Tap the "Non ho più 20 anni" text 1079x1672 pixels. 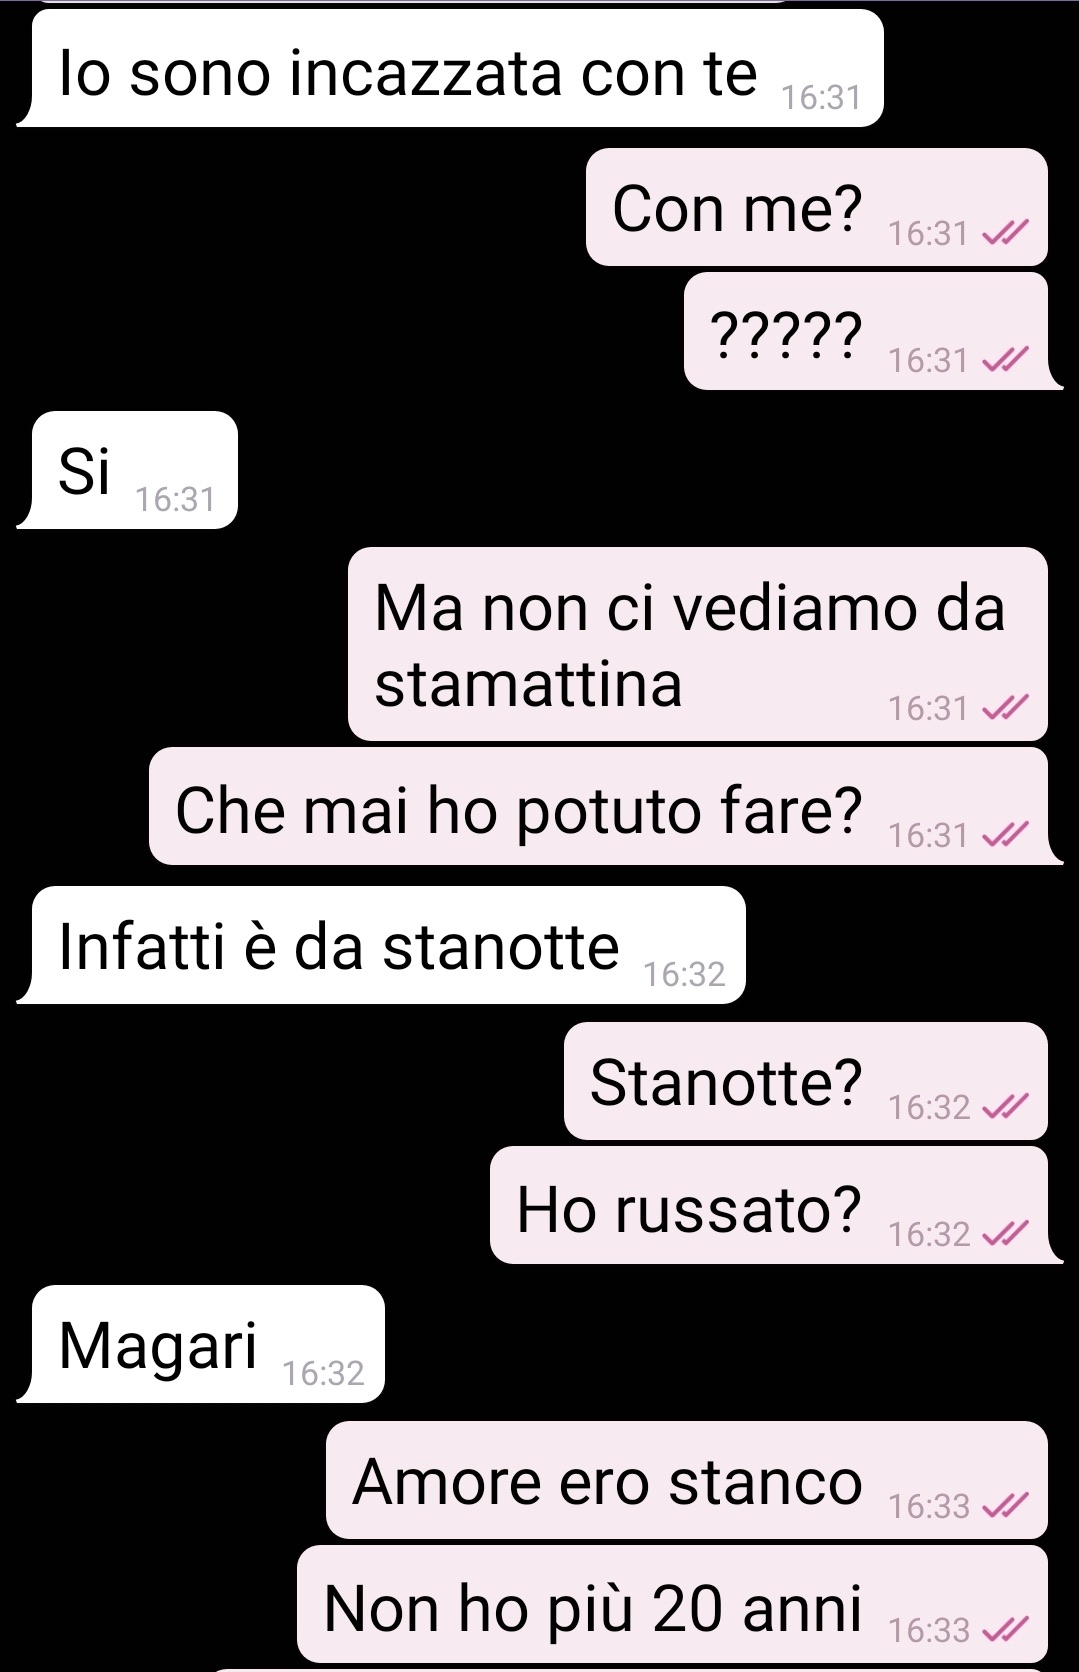tap(593, 1609)
